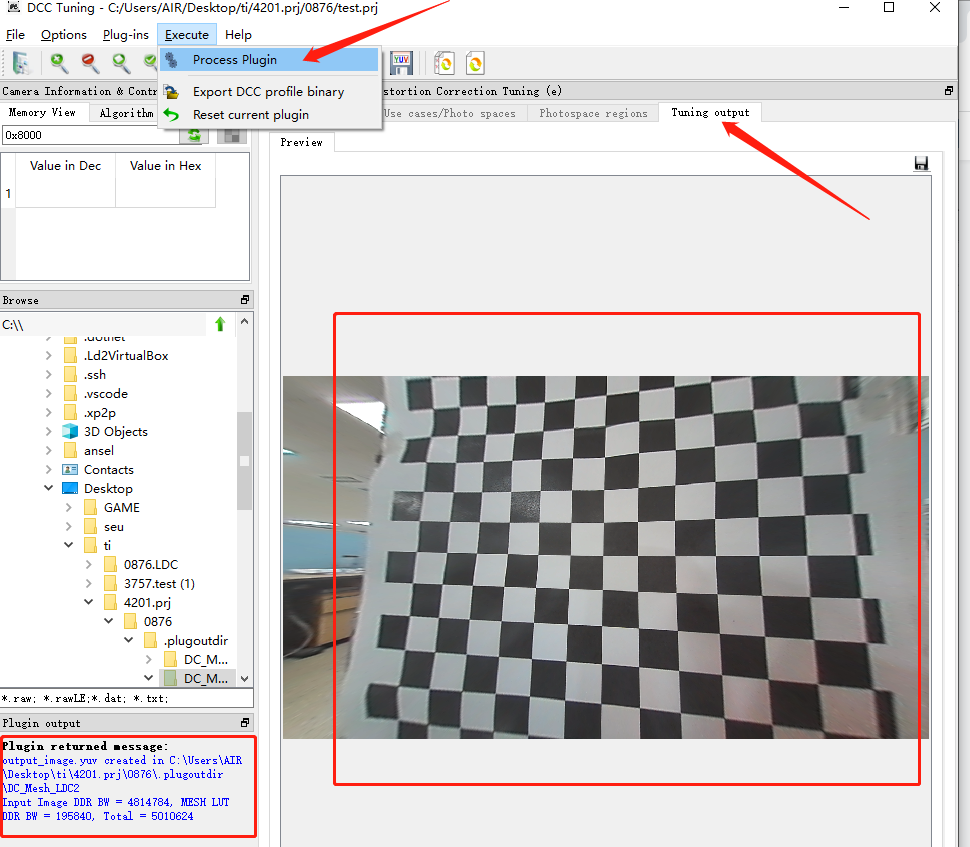Click the 0876.LDC folder icon
The width and height of the screenshot is (970, 847).
[x=110, y=564]
